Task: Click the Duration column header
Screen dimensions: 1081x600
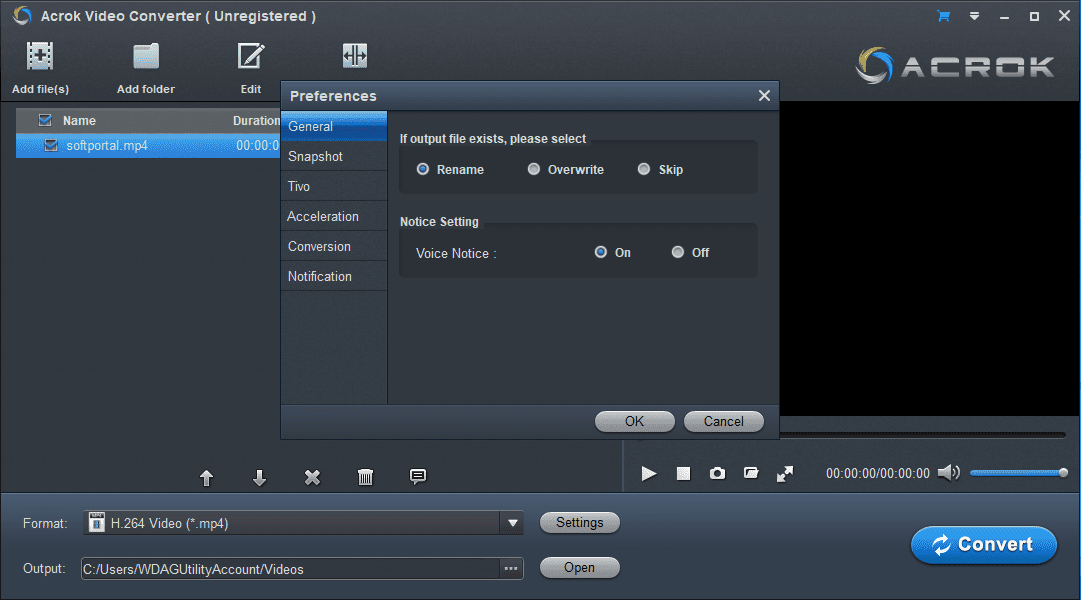Action: (x=256, y=121)
